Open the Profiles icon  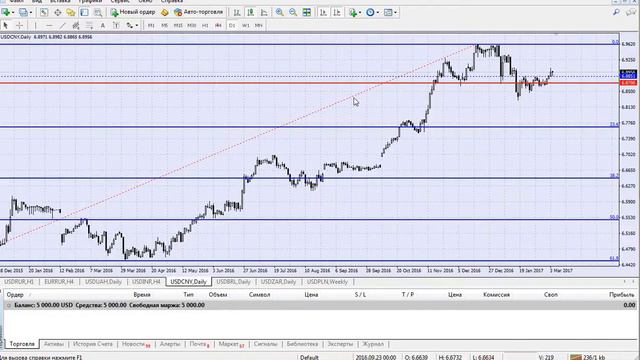[24, 12]
